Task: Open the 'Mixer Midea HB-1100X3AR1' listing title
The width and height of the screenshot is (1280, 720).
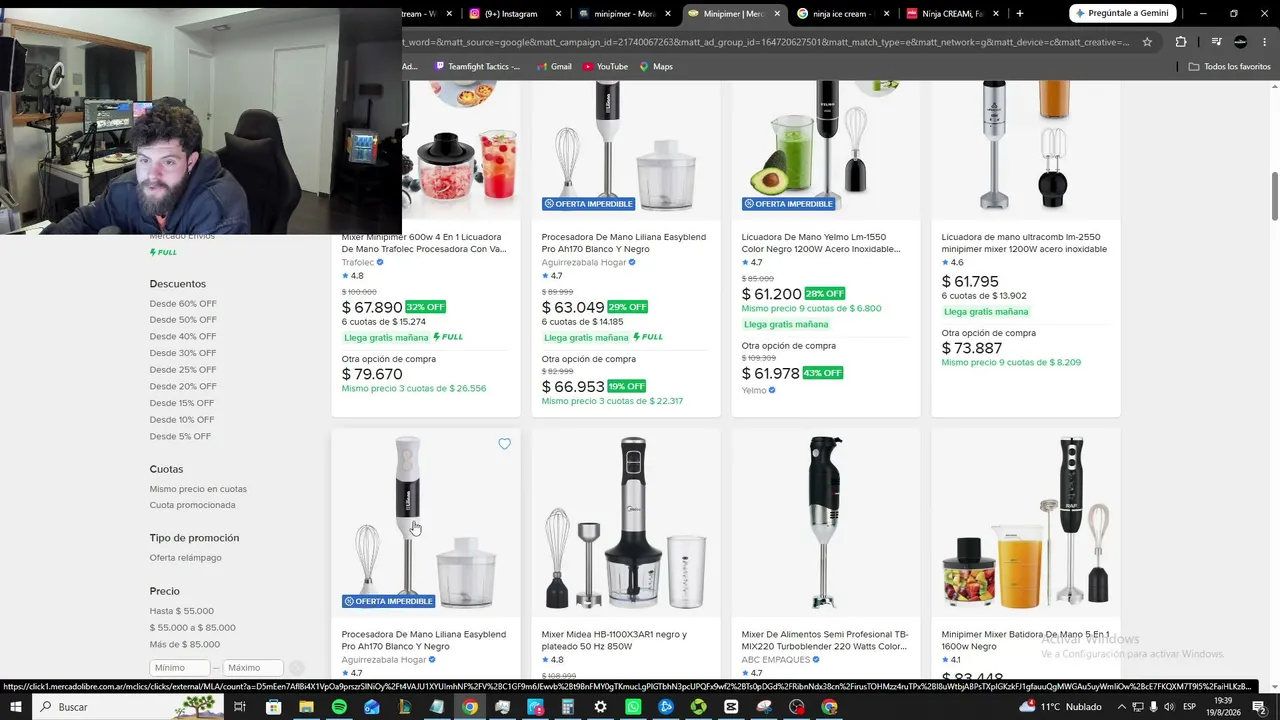Action: 614,640
